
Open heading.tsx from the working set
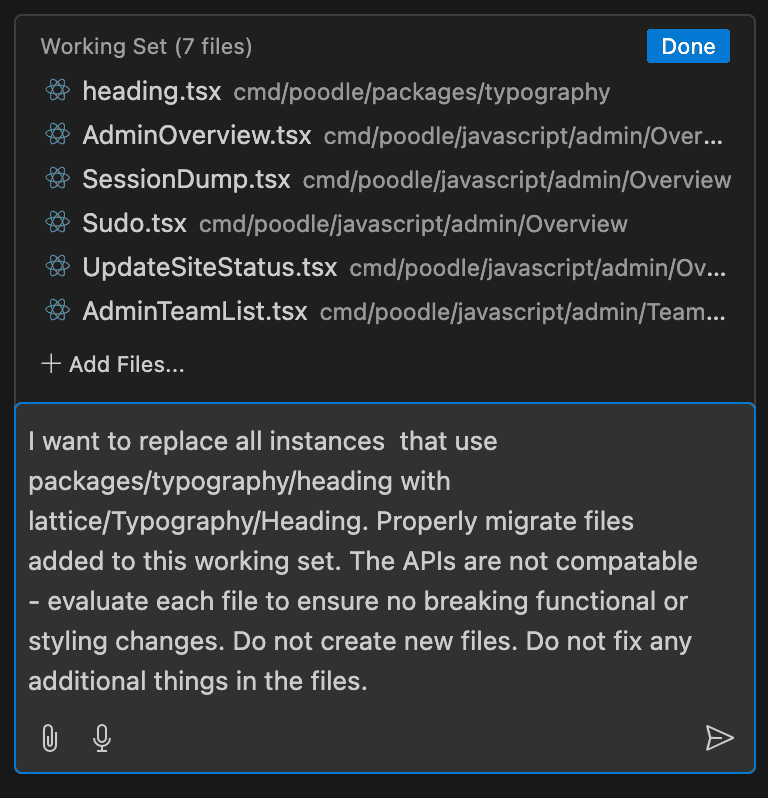tap(152, 92)
